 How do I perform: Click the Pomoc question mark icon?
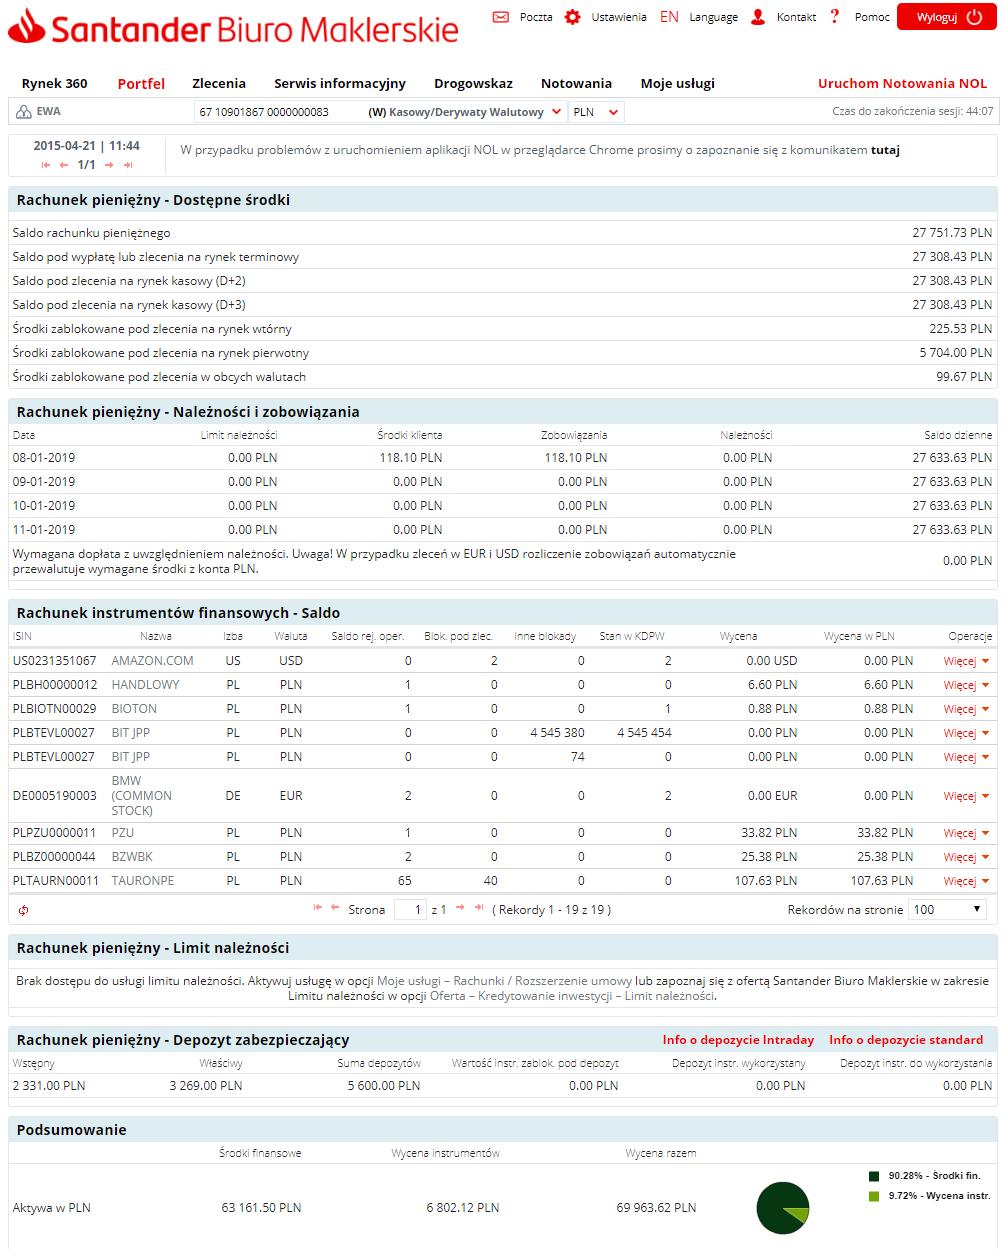coord(834,16)
